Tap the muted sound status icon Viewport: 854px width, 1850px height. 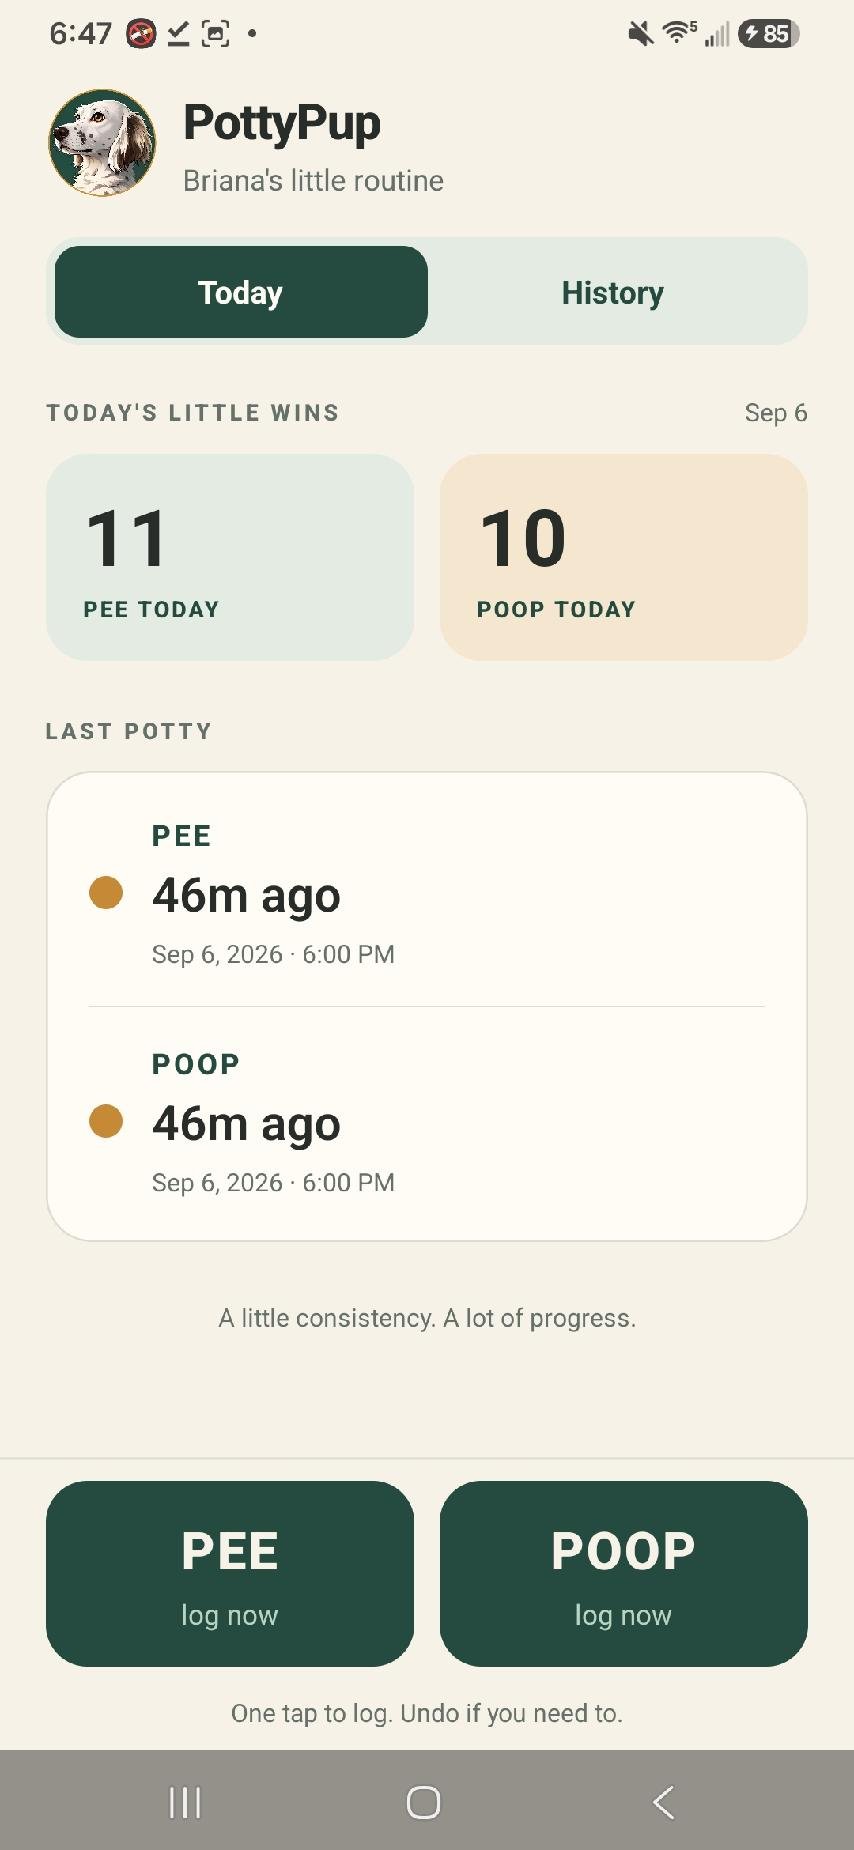(641, 34)
